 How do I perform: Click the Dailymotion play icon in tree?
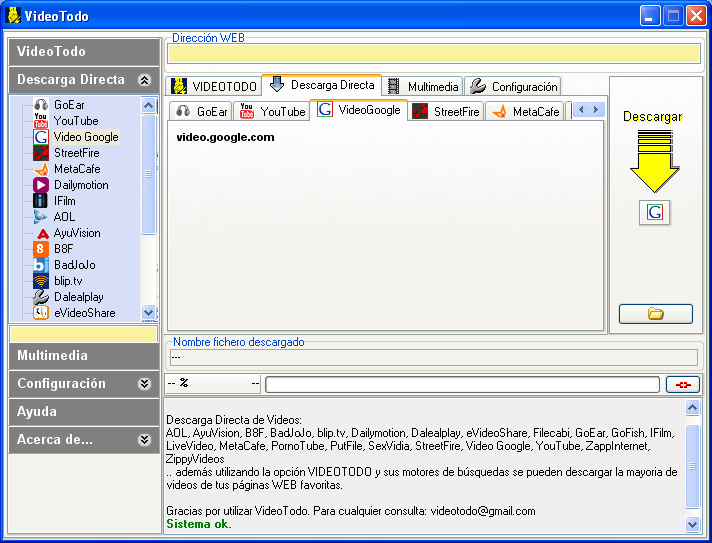pyautogui.click(x=41, y=185)
